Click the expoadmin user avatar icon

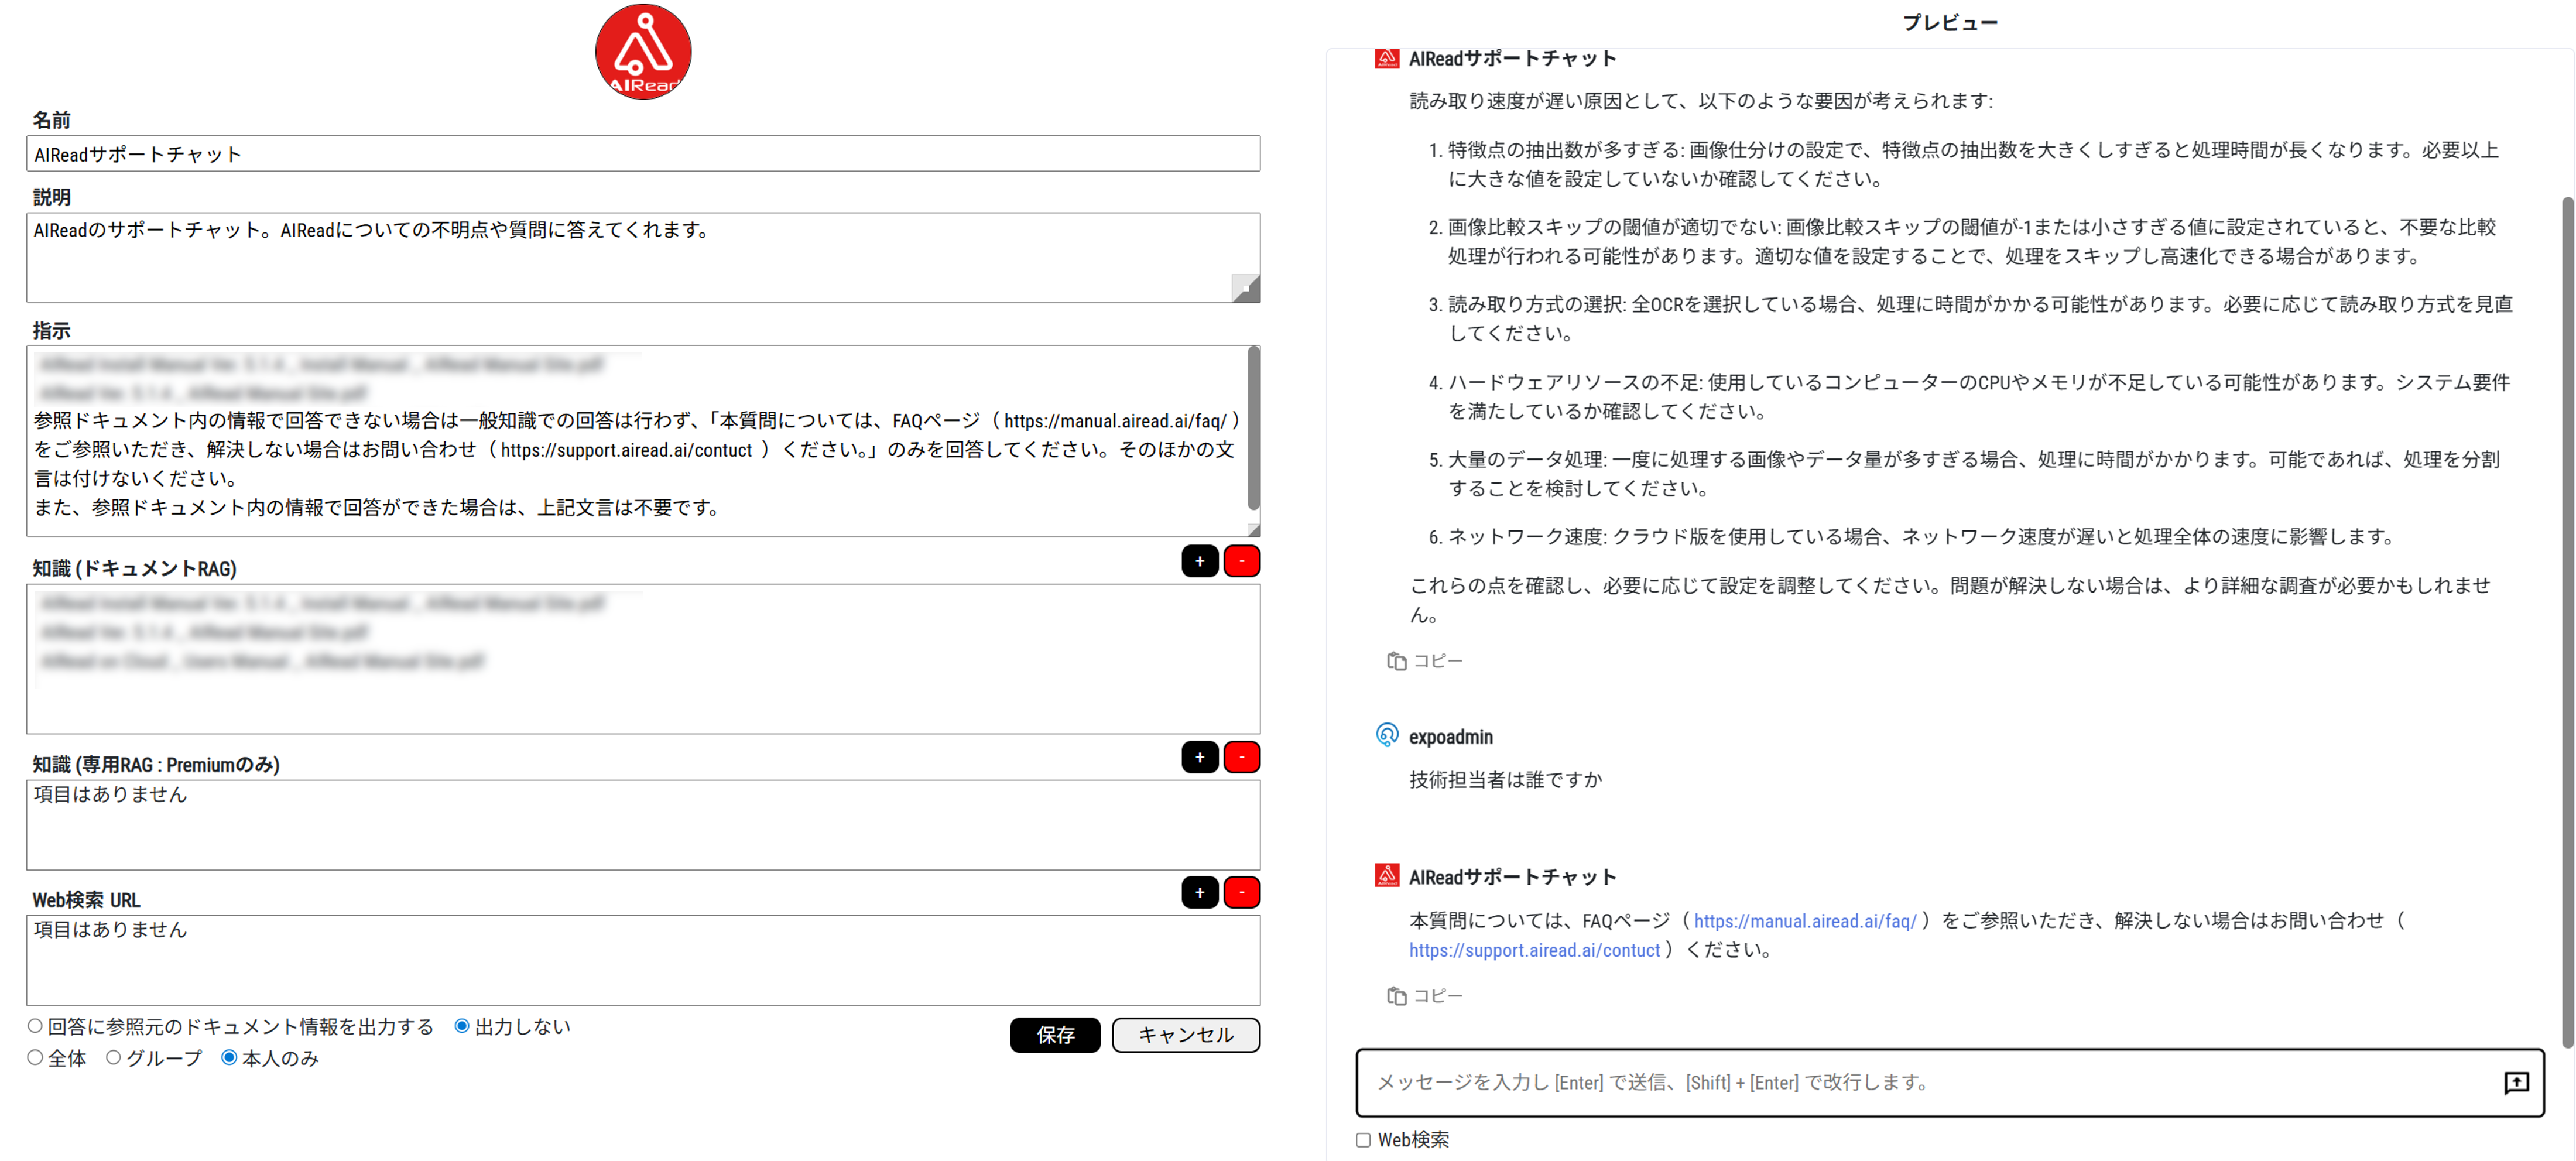[x=1387, y=736]
